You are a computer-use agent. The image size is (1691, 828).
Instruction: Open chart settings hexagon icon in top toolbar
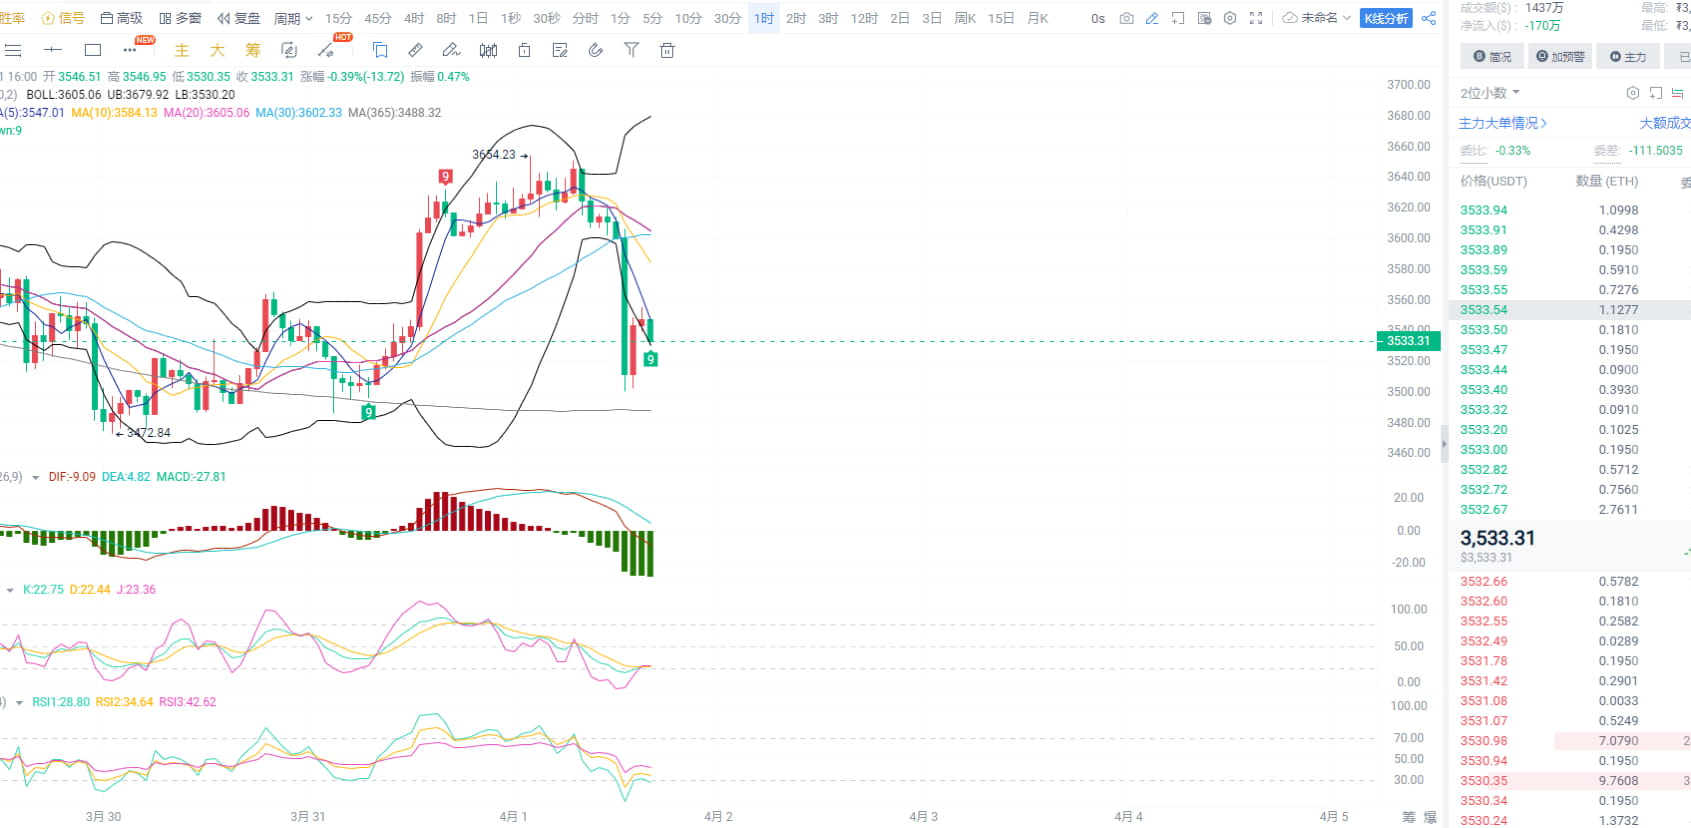(x=1230, y=18)
